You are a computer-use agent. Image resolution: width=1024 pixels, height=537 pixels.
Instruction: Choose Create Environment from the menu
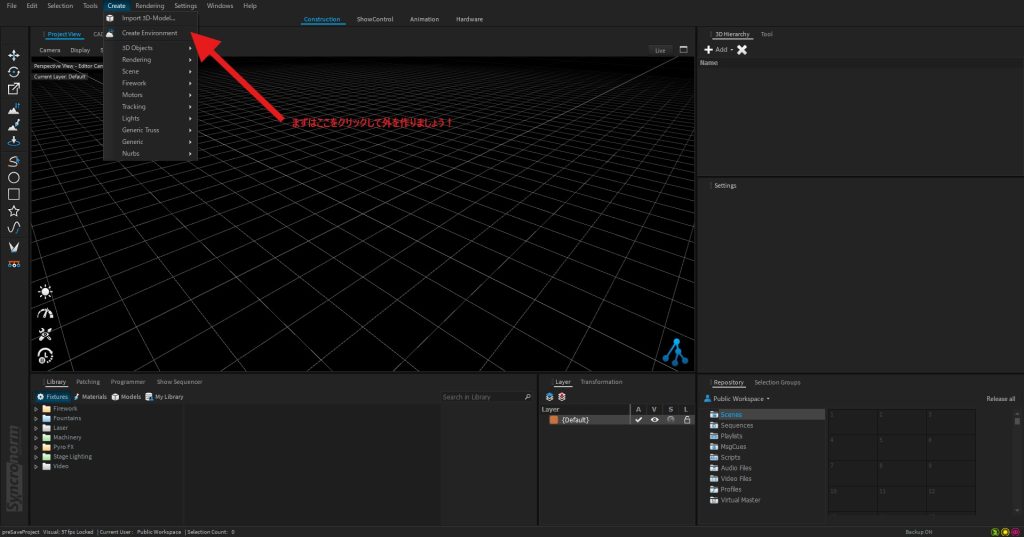(149, 33)
